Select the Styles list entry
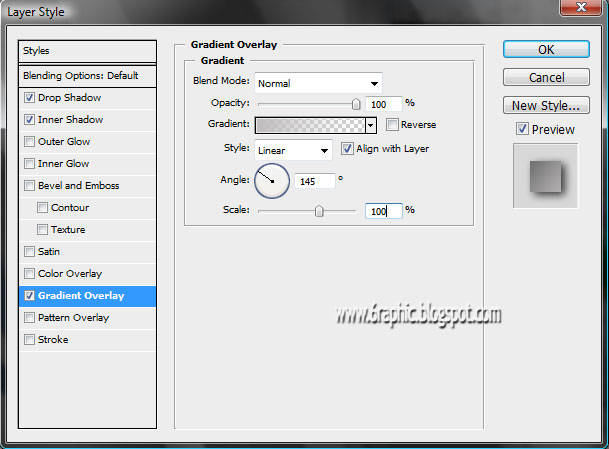Screen dimensions: 609x449 pyautogui.click(x=87, y=51)
